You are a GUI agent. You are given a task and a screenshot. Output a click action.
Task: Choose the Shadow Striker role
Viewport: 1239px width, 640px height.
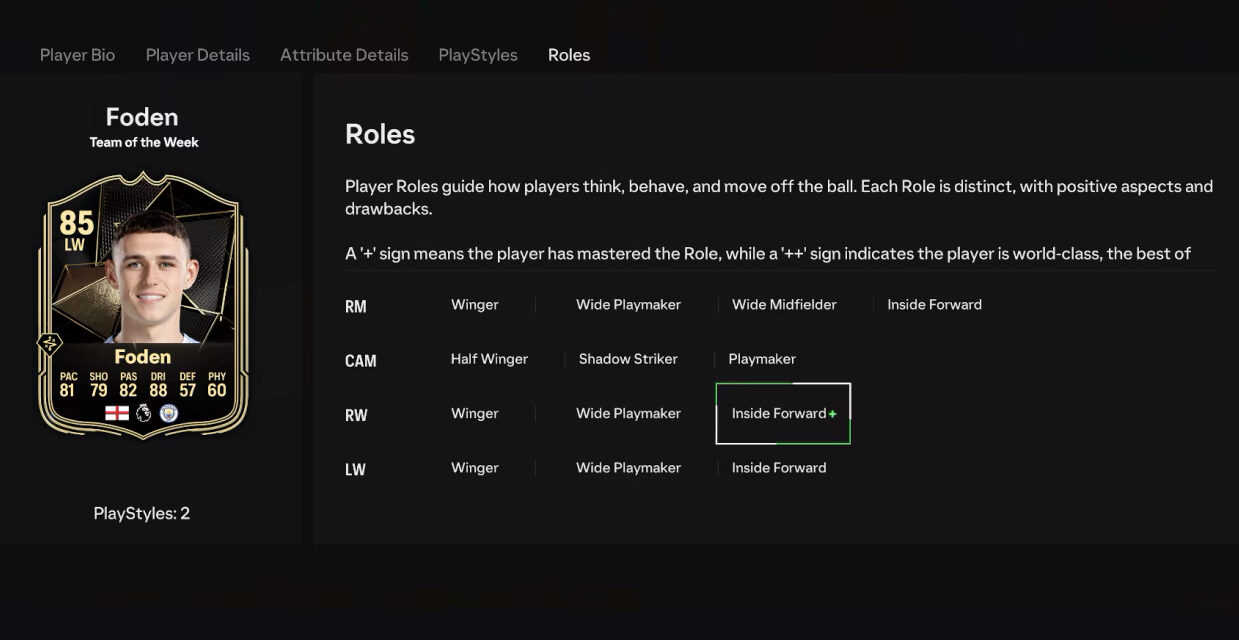coord(628,359)
